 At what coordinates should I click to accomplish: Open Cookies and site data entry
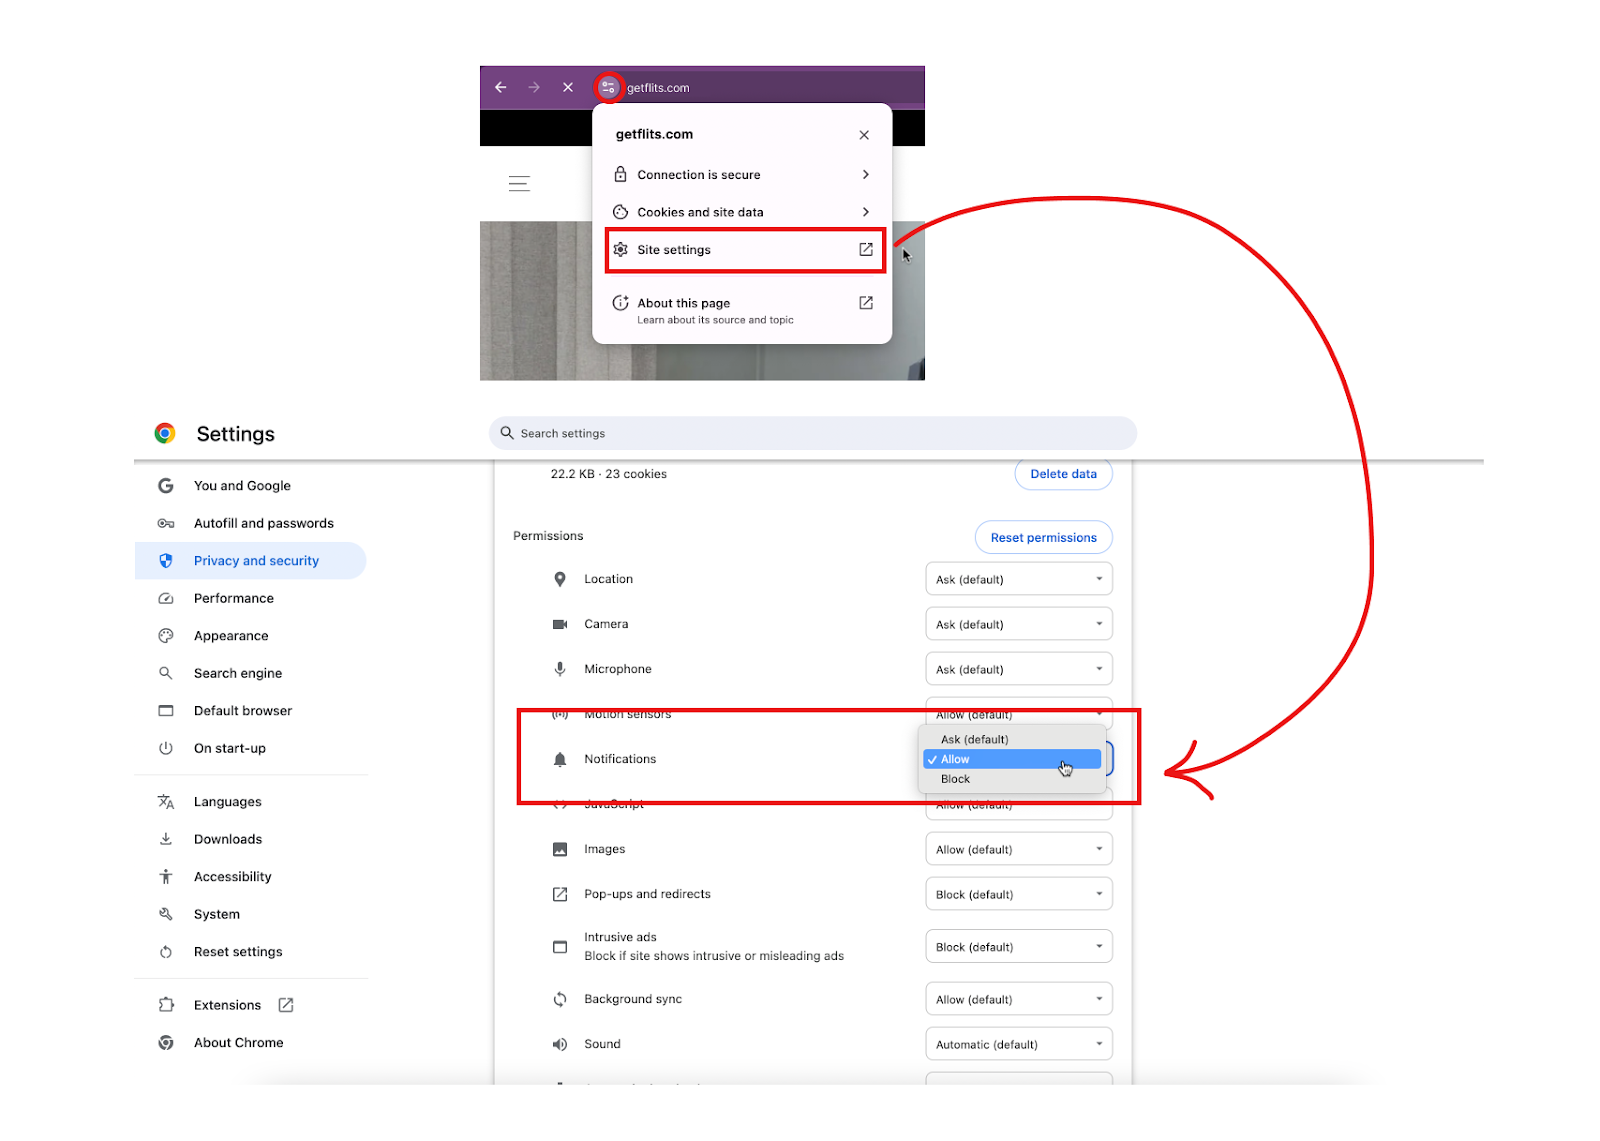[742, 212]
